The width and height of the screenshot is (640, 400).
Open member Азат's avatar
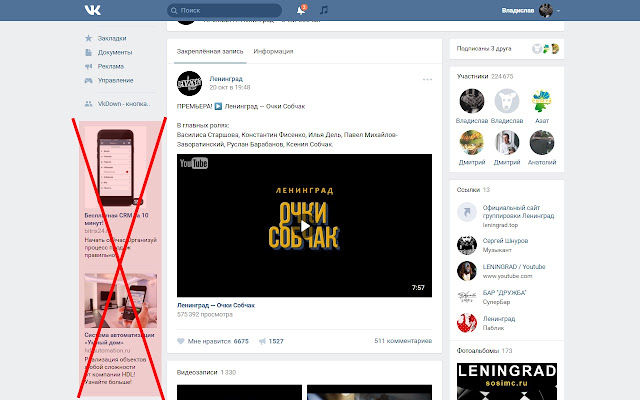541,100
